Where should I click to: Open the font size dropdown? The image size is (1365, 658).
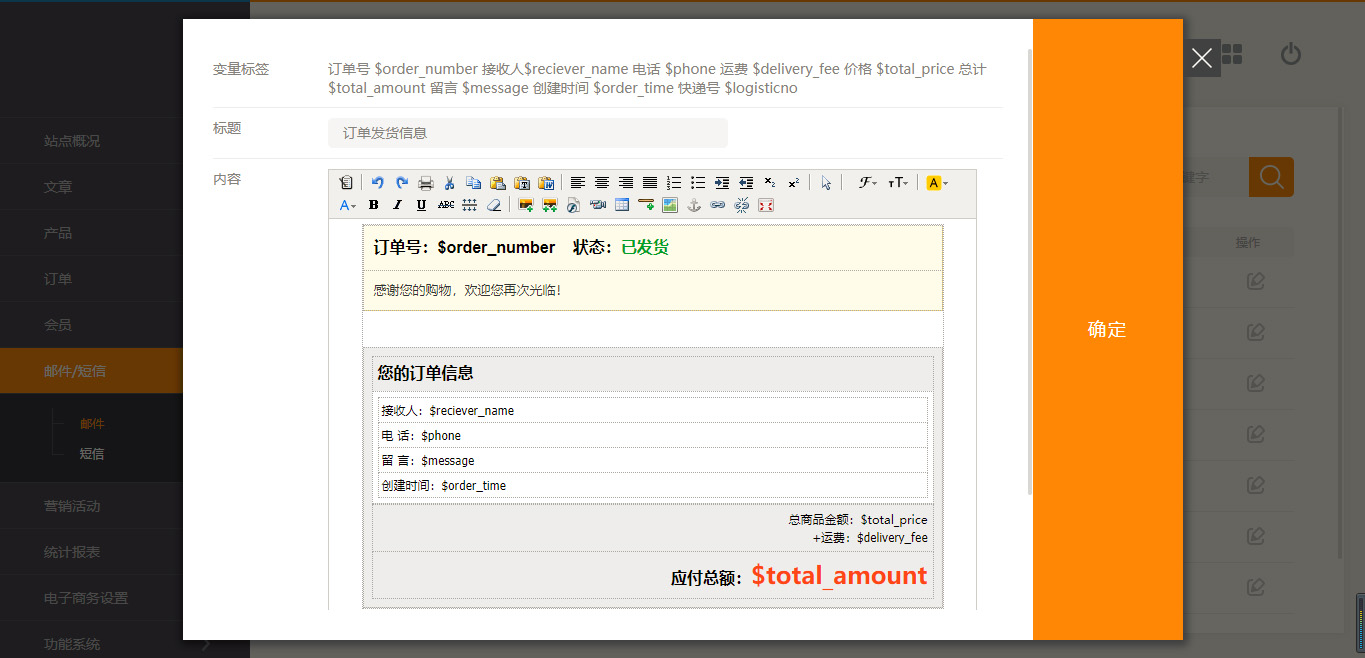tap(897, 183)
